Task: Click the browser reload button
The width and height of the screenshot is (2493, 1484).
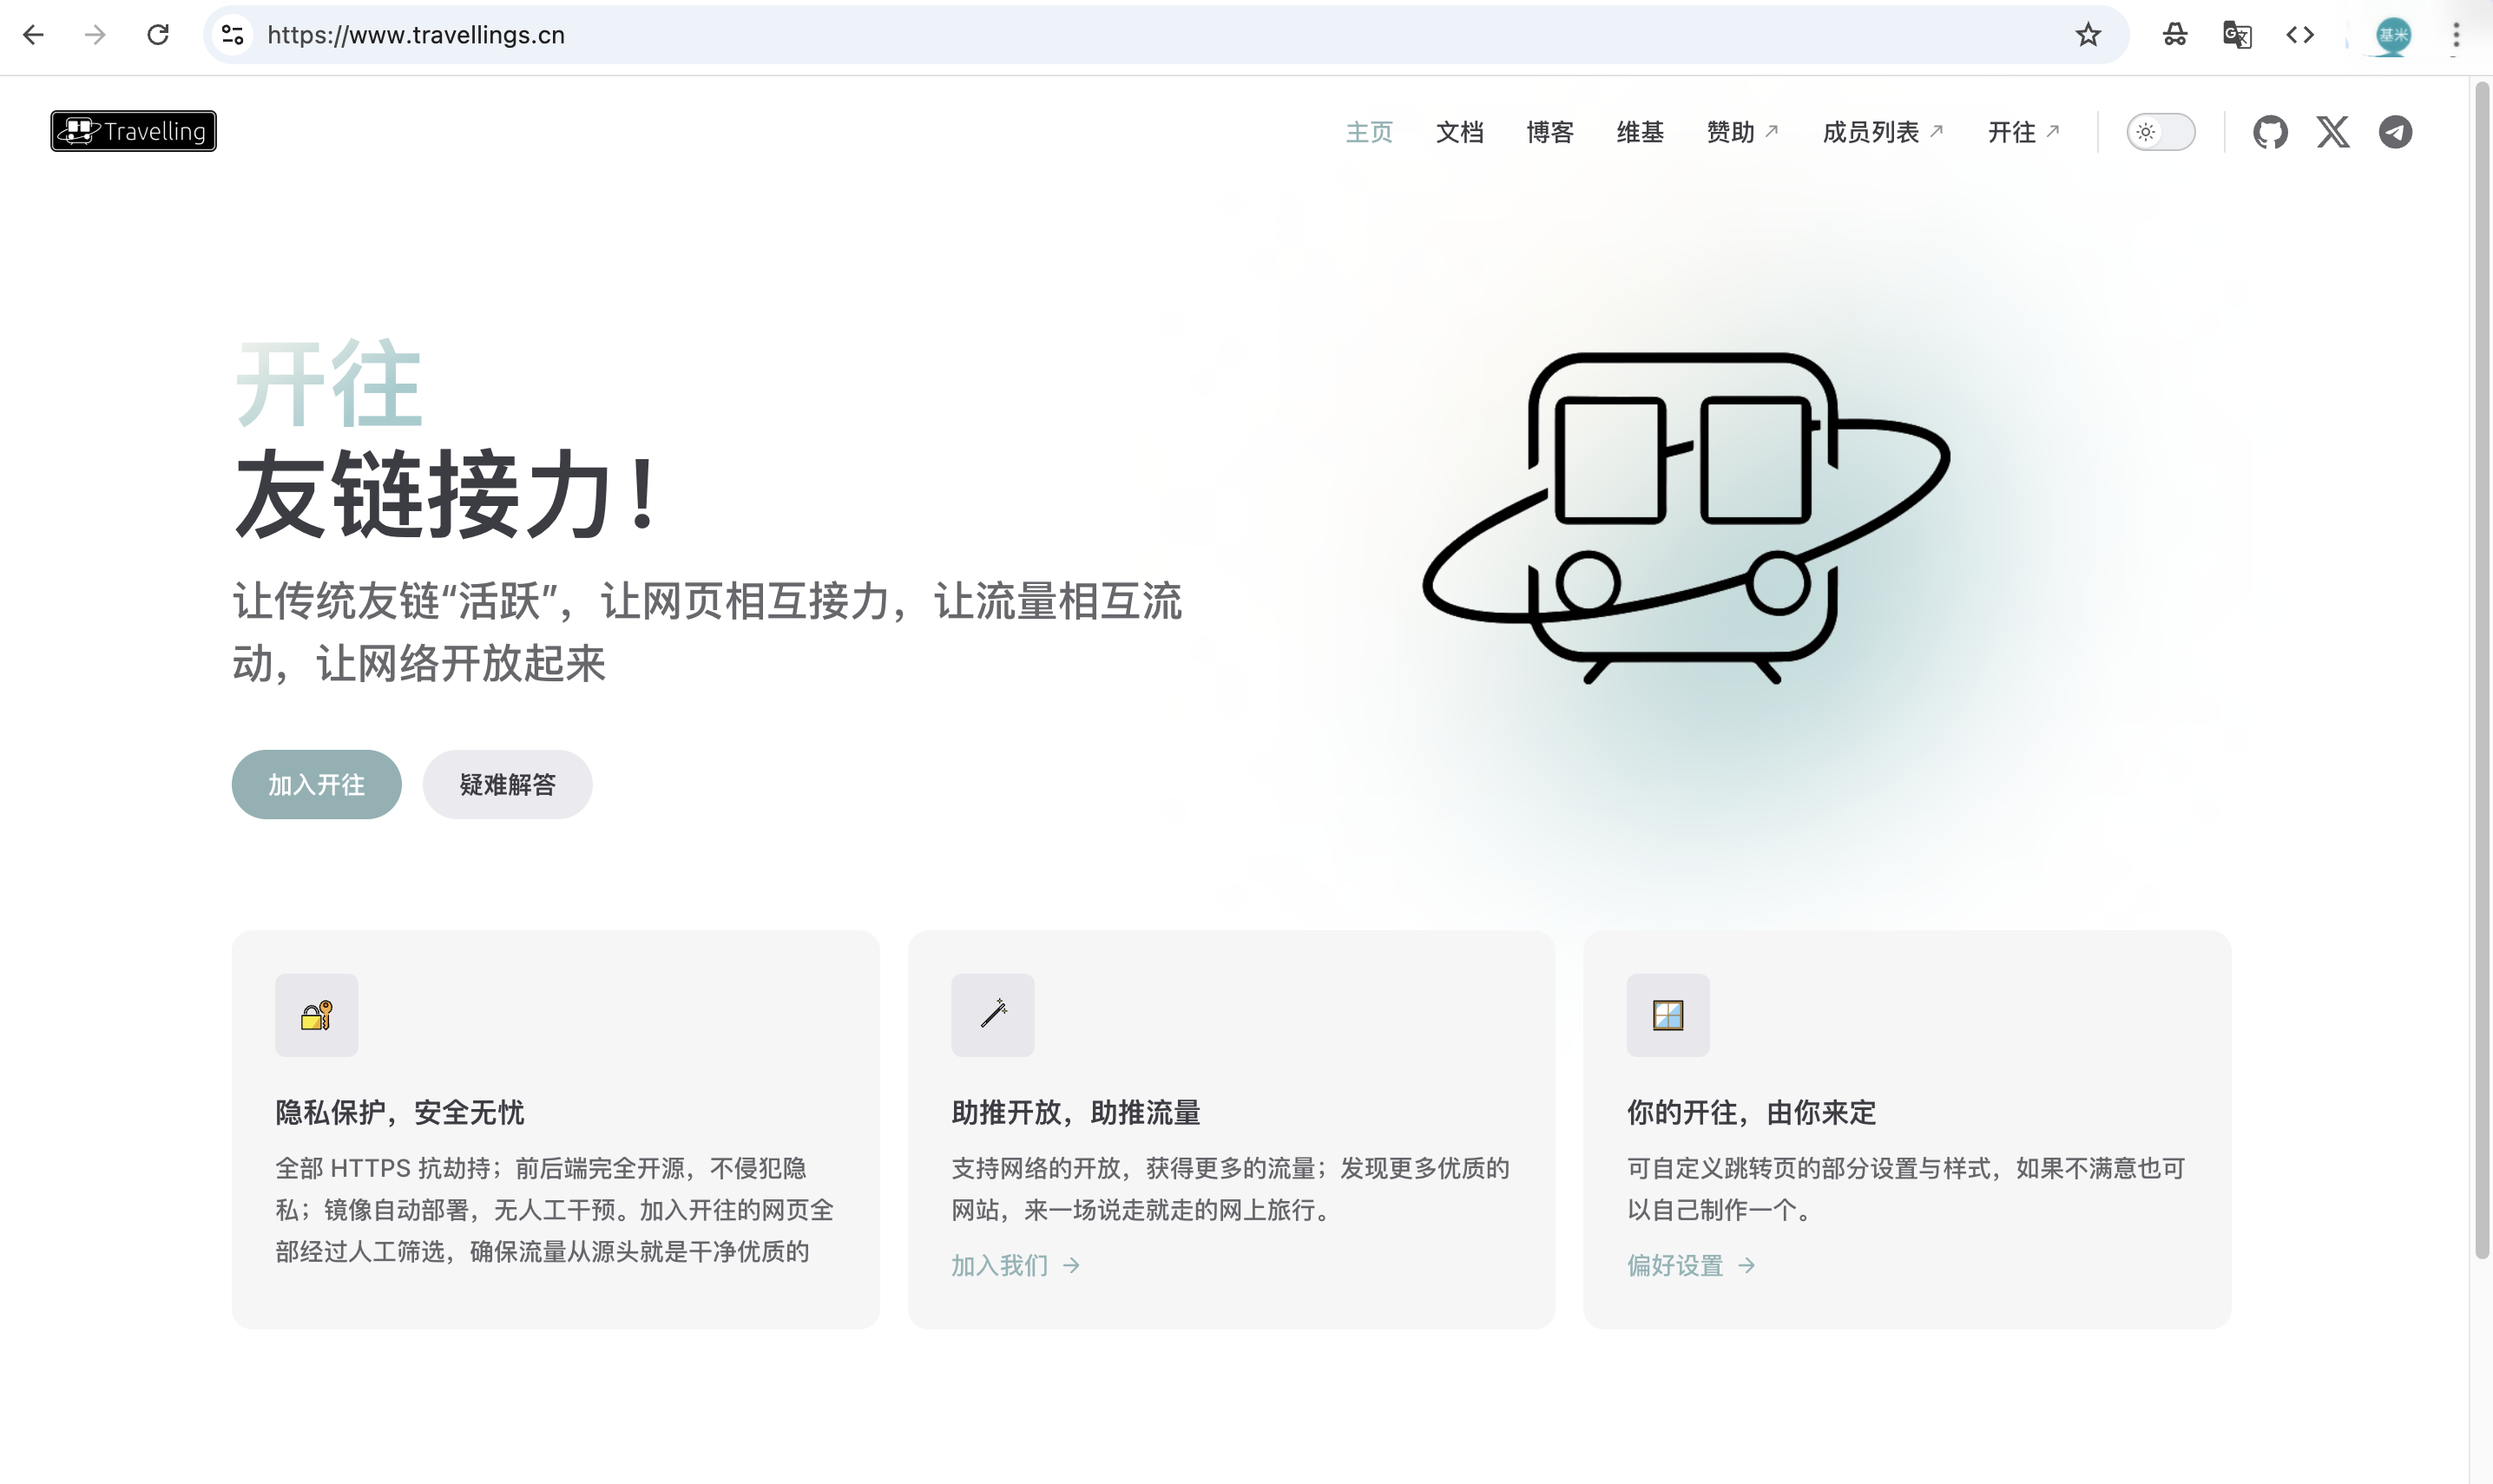Action: [x=158, y=35]
